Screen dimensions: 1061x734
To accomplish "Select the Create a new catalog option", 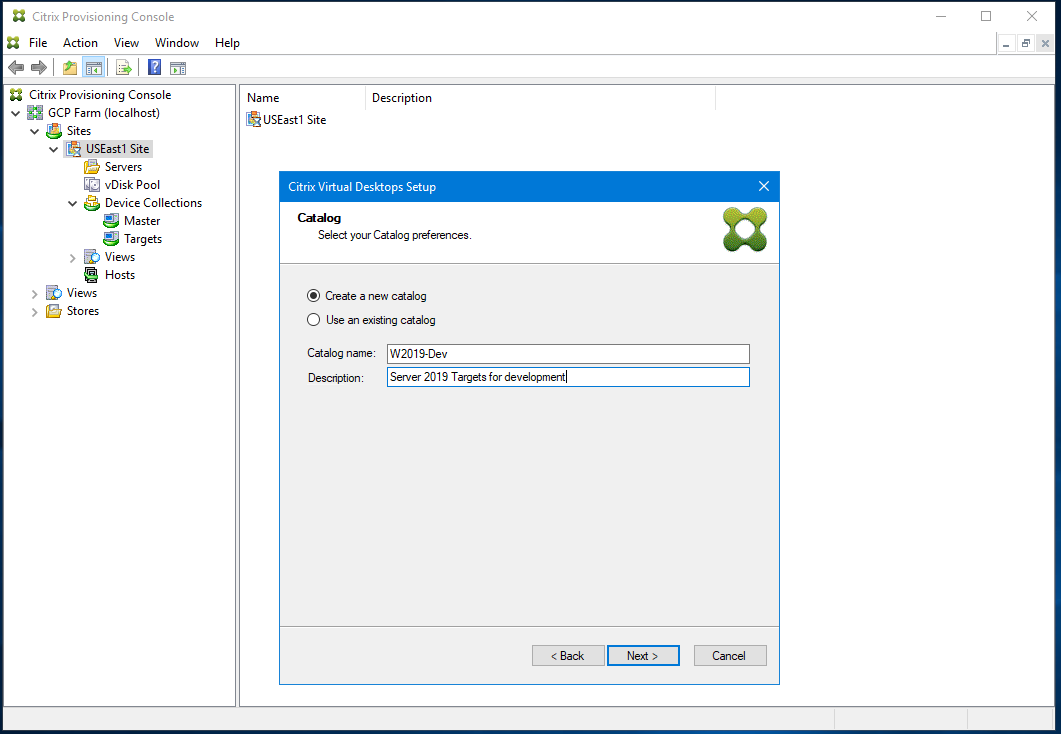I will 313,296.
